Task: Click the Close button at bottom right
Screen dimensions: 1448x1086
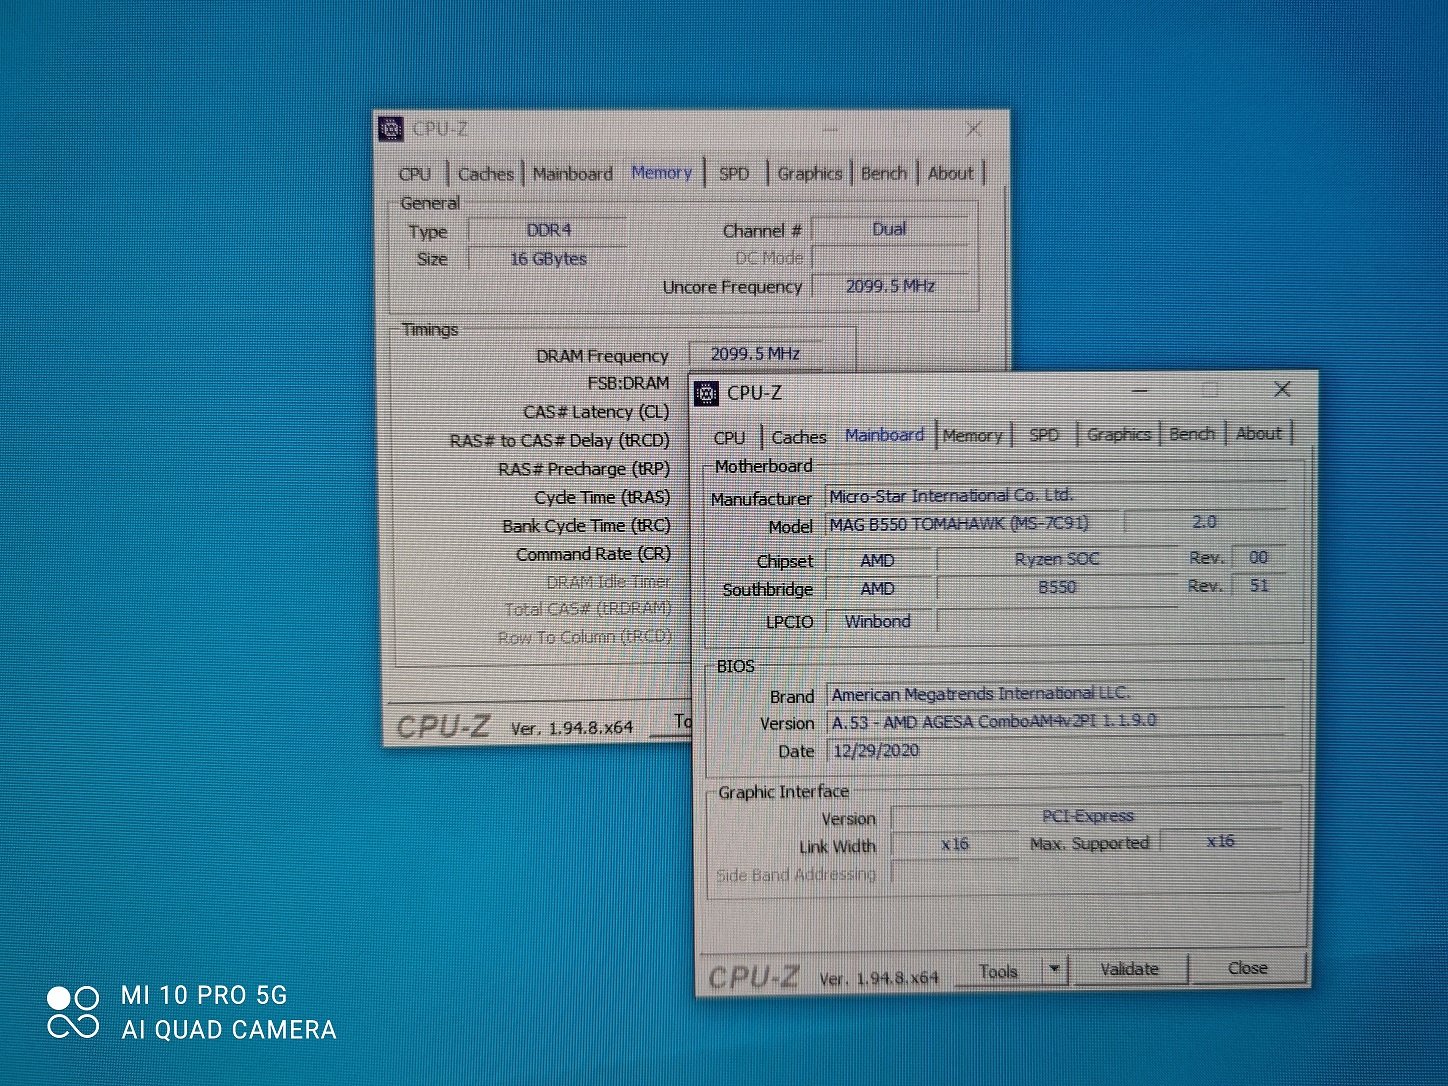Action: point(1247,968)
